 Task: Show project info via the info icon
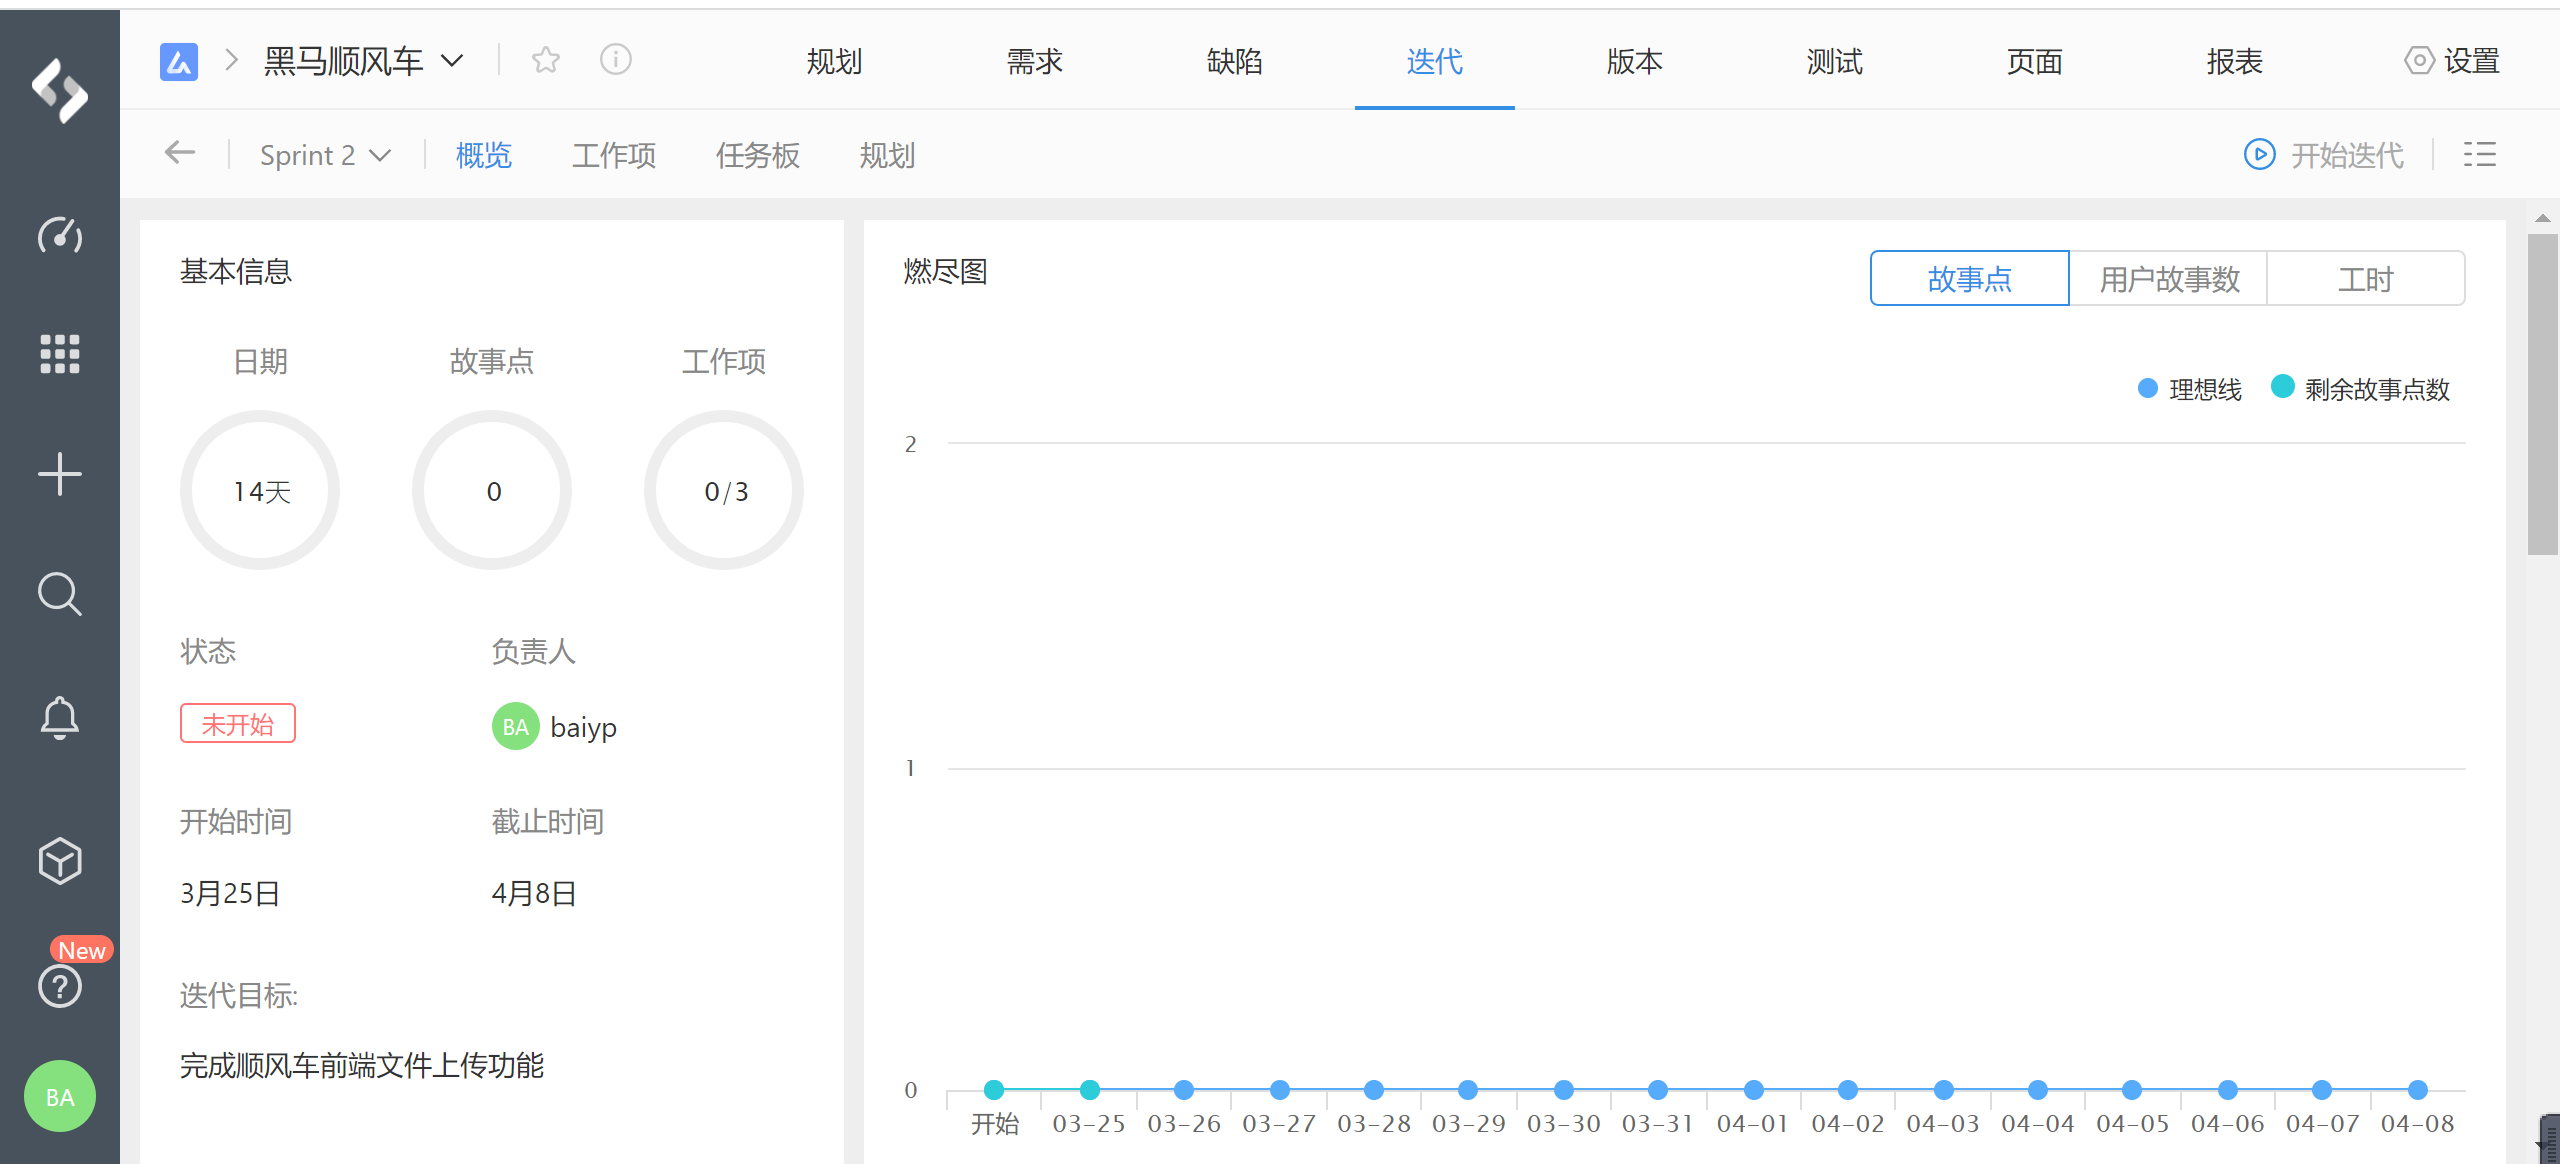[x=616, y=60]
